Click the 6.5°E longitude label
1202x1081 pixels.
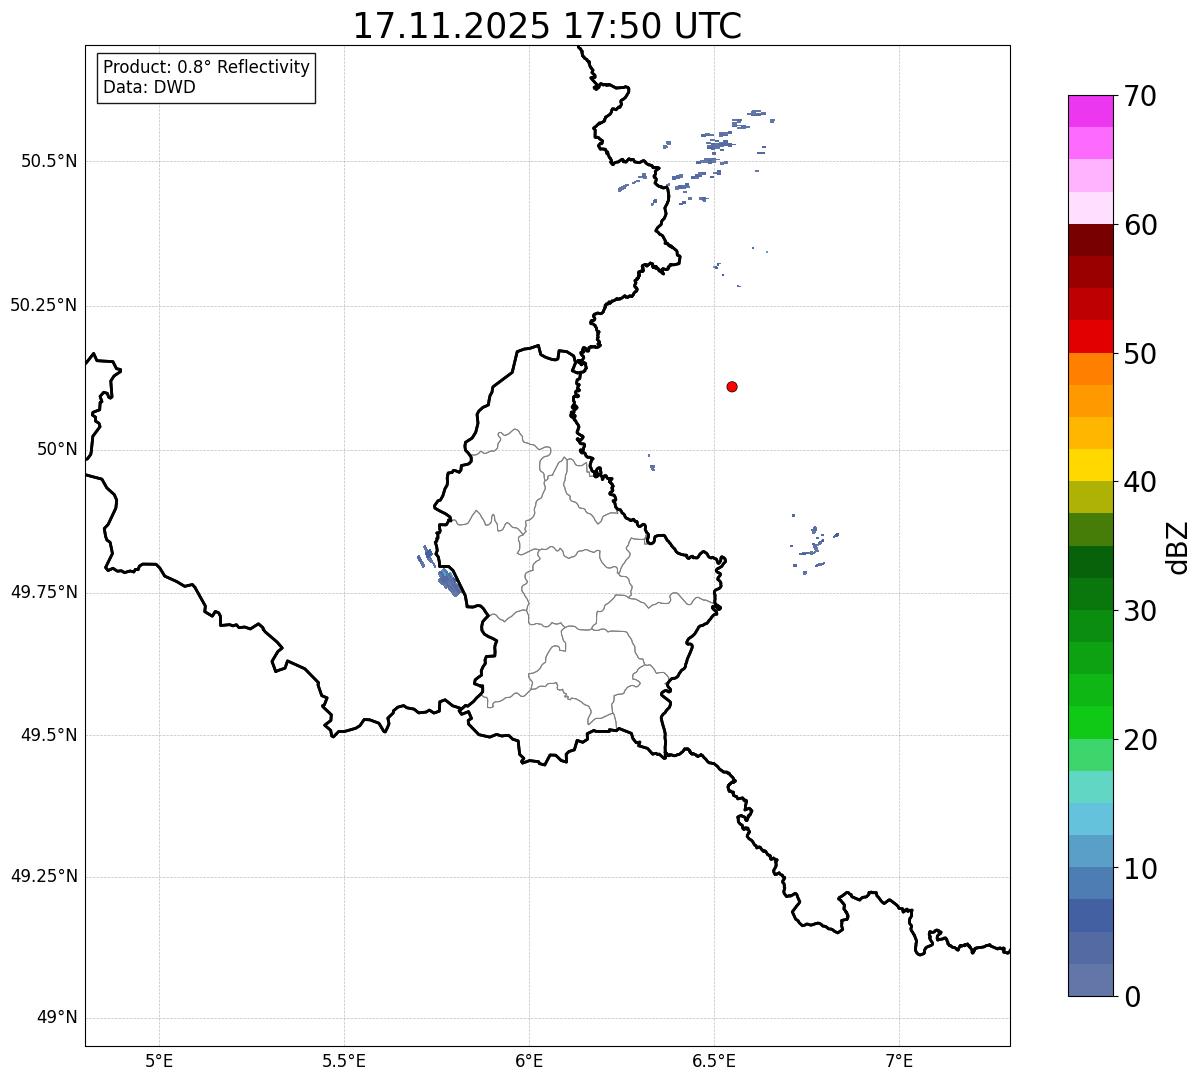point(714,1060)
